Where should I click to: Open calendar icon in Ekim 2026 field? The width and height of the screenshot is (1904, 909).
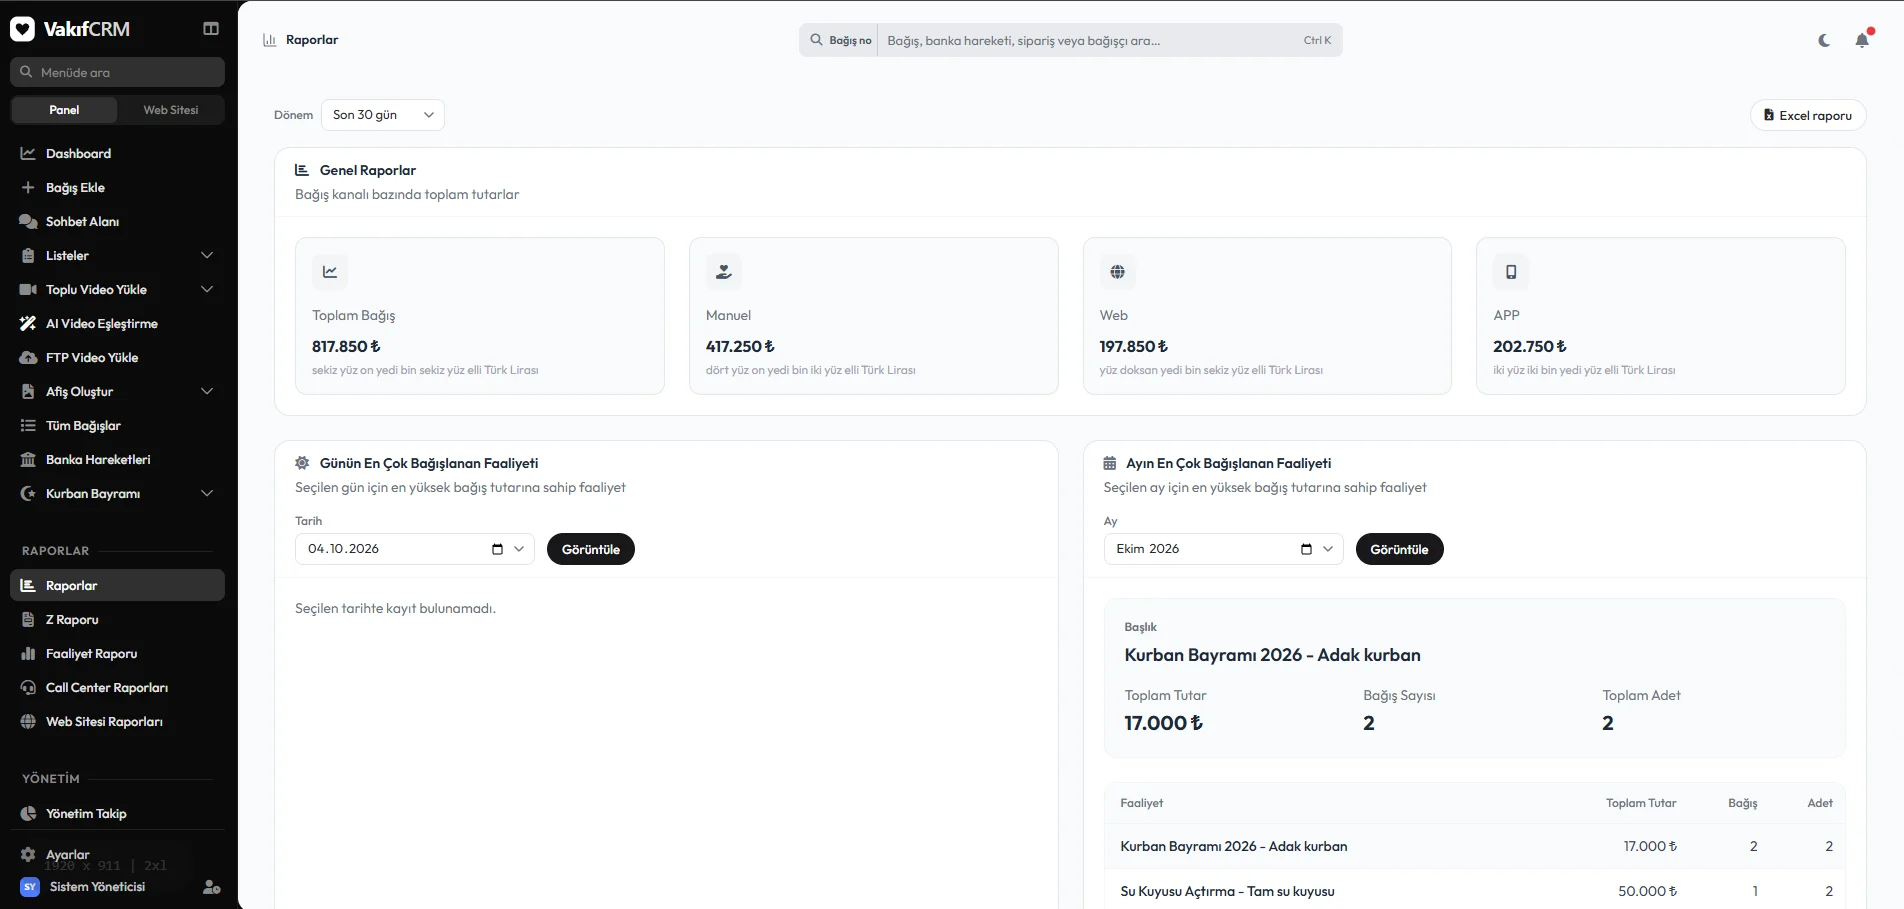click(x=1306, y=549)
